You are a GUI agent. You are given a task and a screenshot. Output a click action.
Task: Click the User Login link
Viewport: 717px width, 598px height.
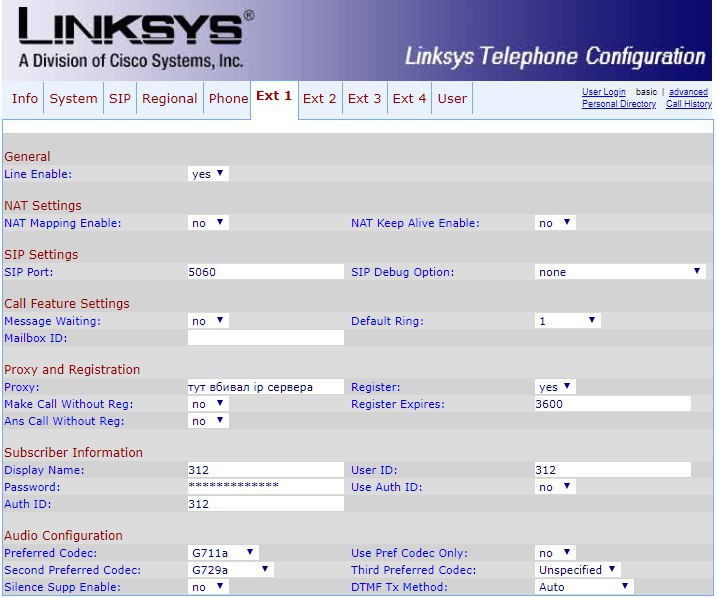point(604,92)
